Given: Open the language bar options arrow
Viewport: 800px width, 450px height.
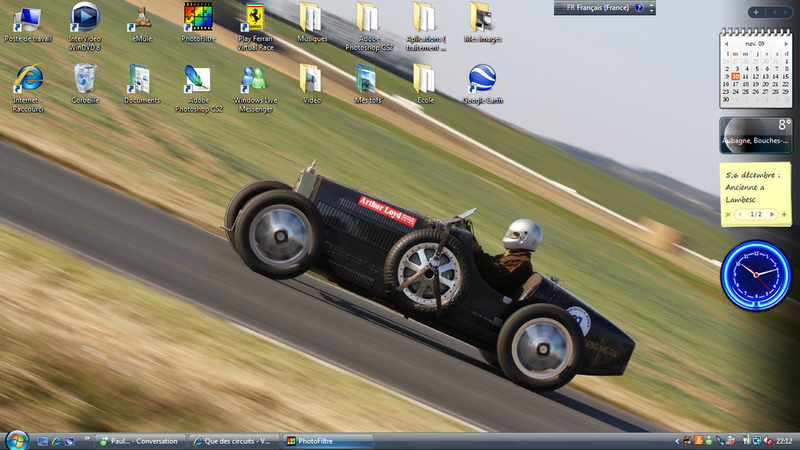Looking at the screenshot, I should coord(652,10).
